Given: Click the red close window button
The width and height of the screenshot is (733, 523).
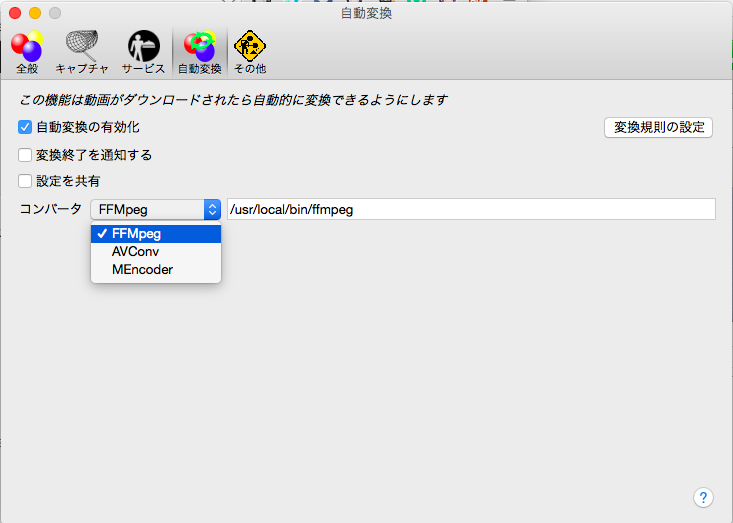Looking at the screenshot, I should (15, 13).
